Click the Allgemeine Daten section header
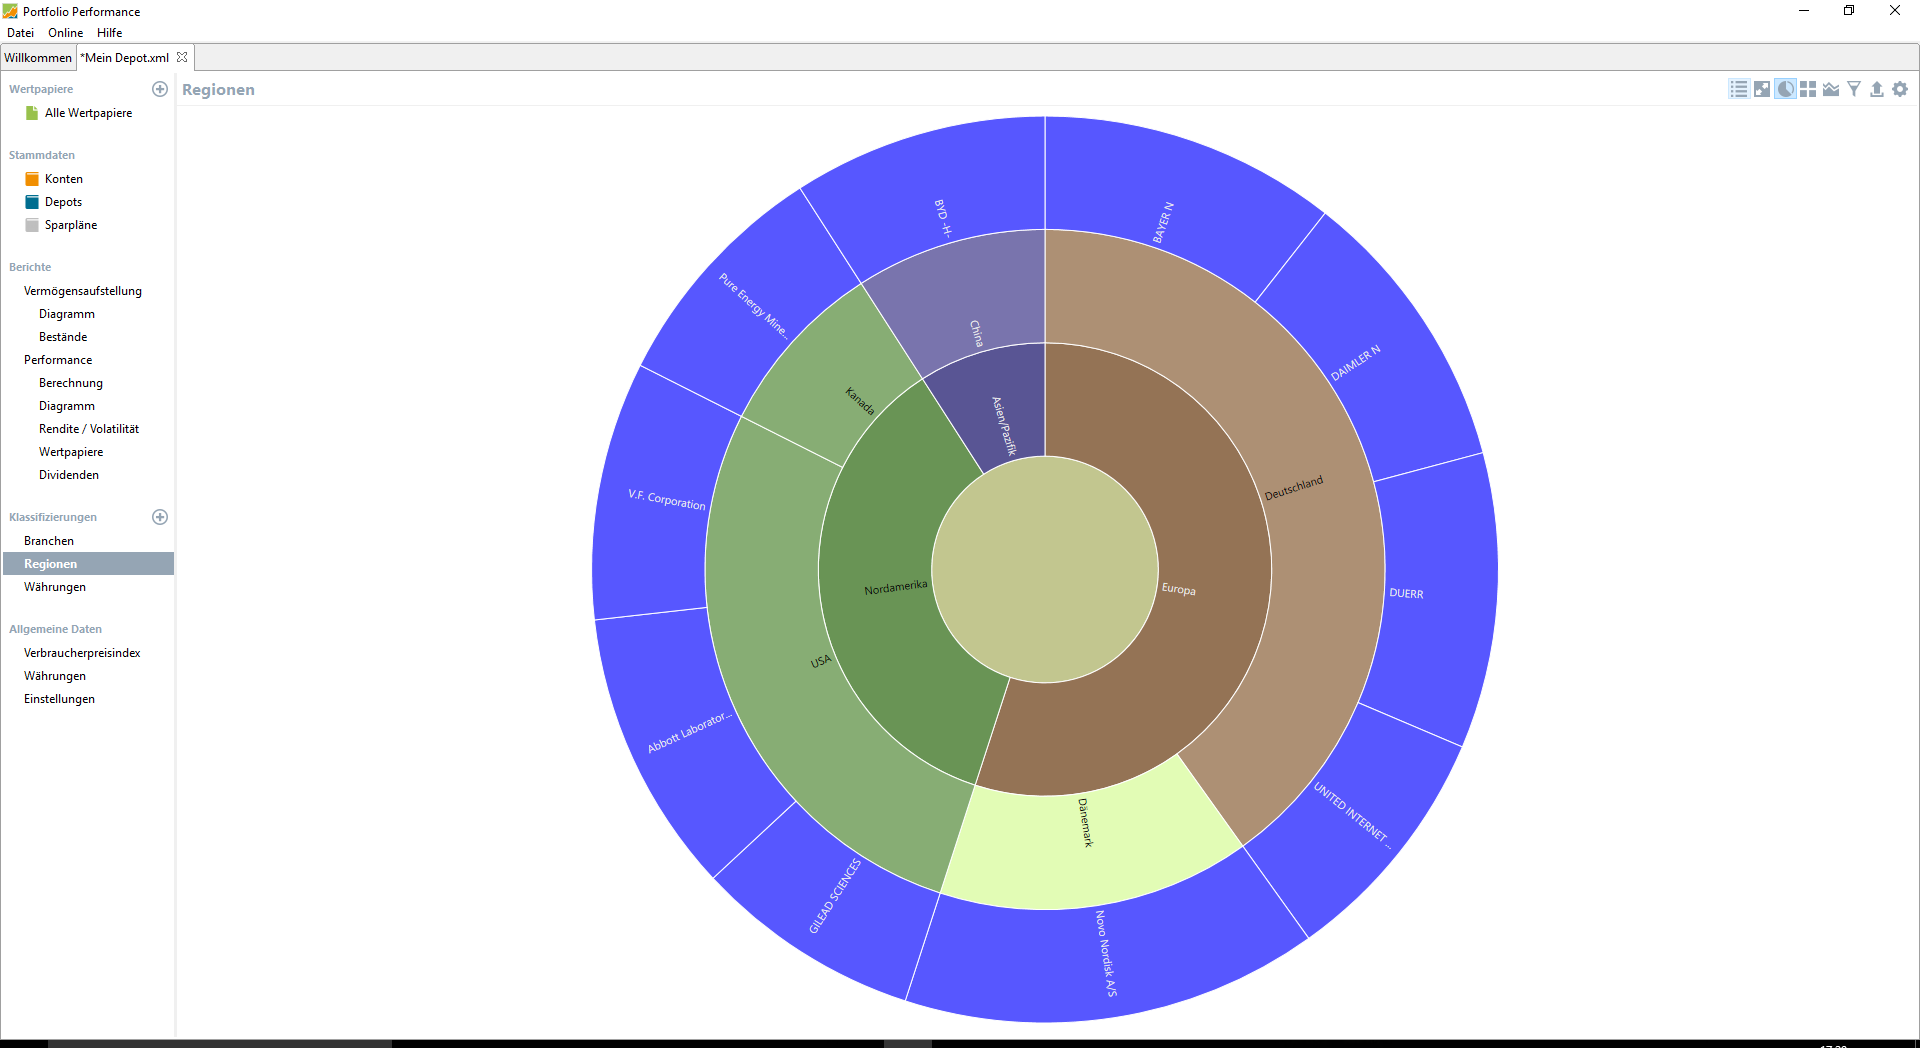The width and height of the screenshot is (1920, 1048). point(55,629)
